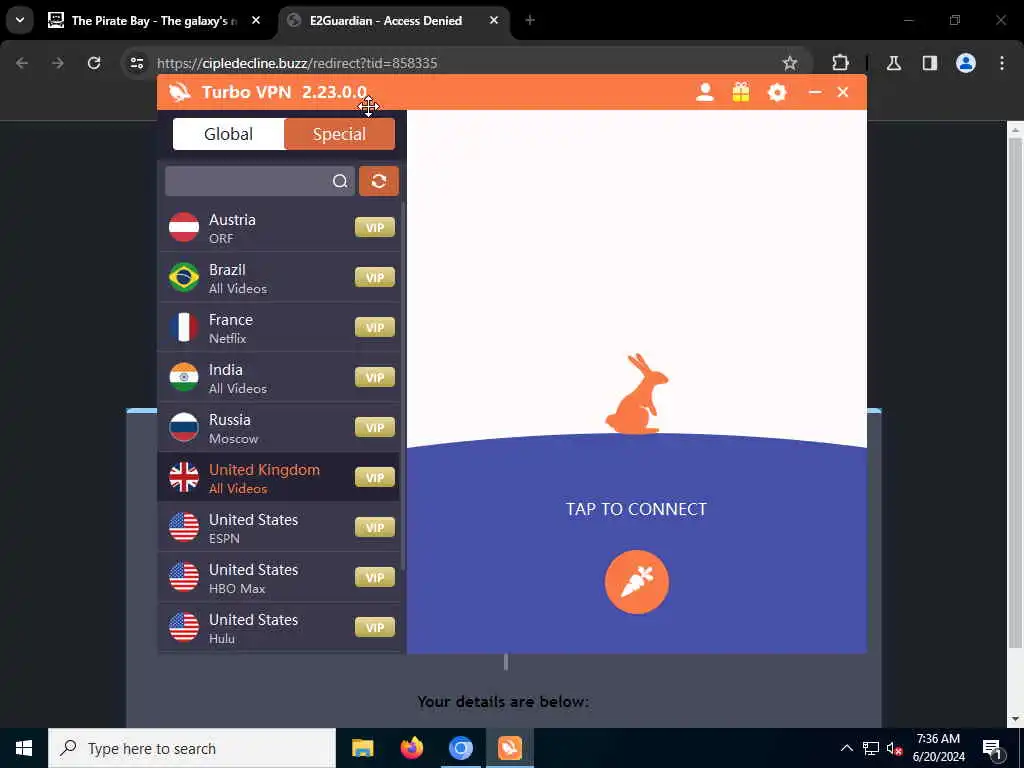Open Turbo VPN settings gear
1024x768 pixels.
tap(776, 92)
